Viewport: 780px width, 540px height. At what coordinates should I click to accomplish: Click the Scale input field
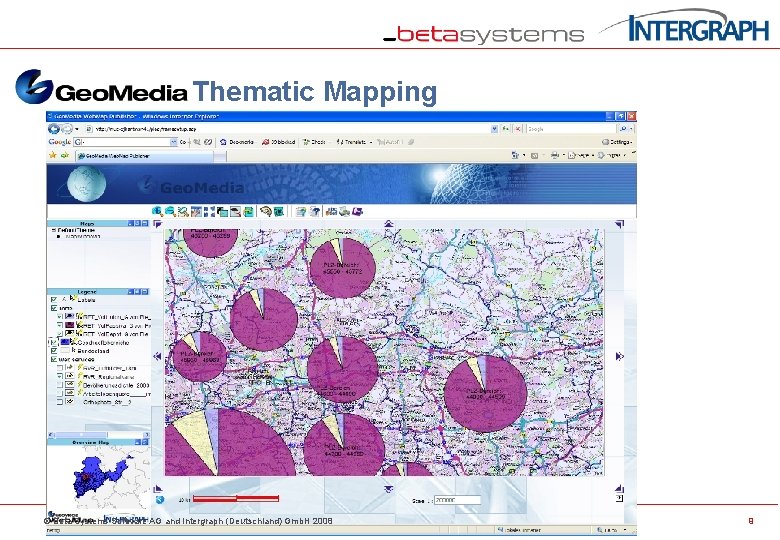tap(457, 500)
